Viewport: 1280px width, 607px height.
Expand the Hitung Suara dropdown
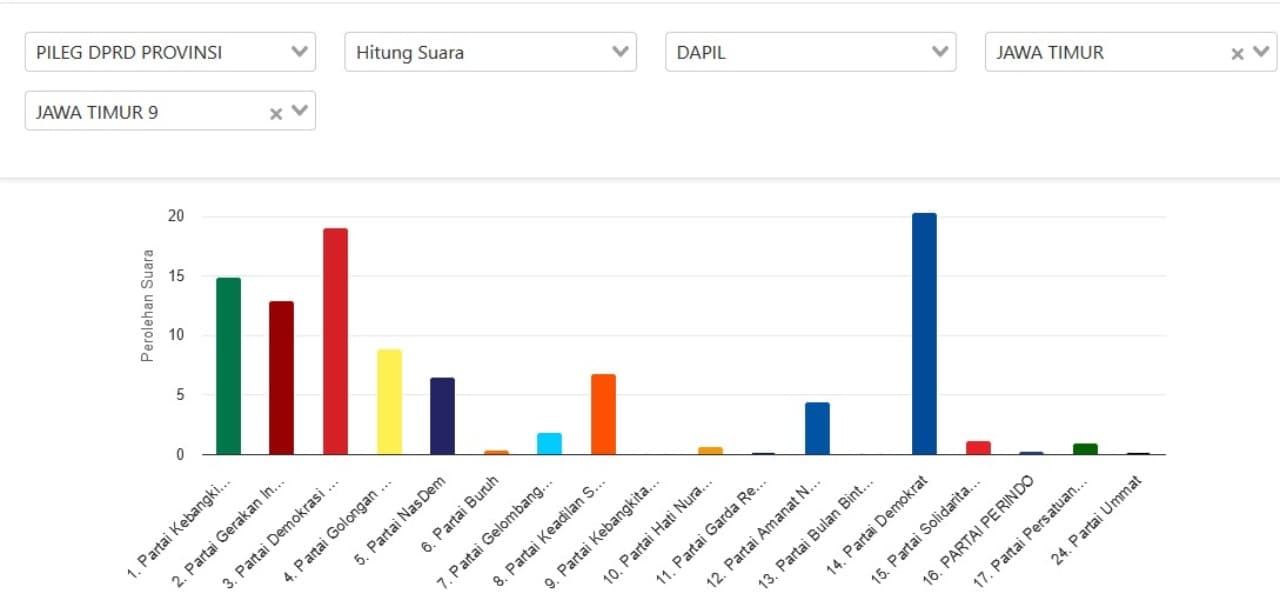click(x=490, y=52)
